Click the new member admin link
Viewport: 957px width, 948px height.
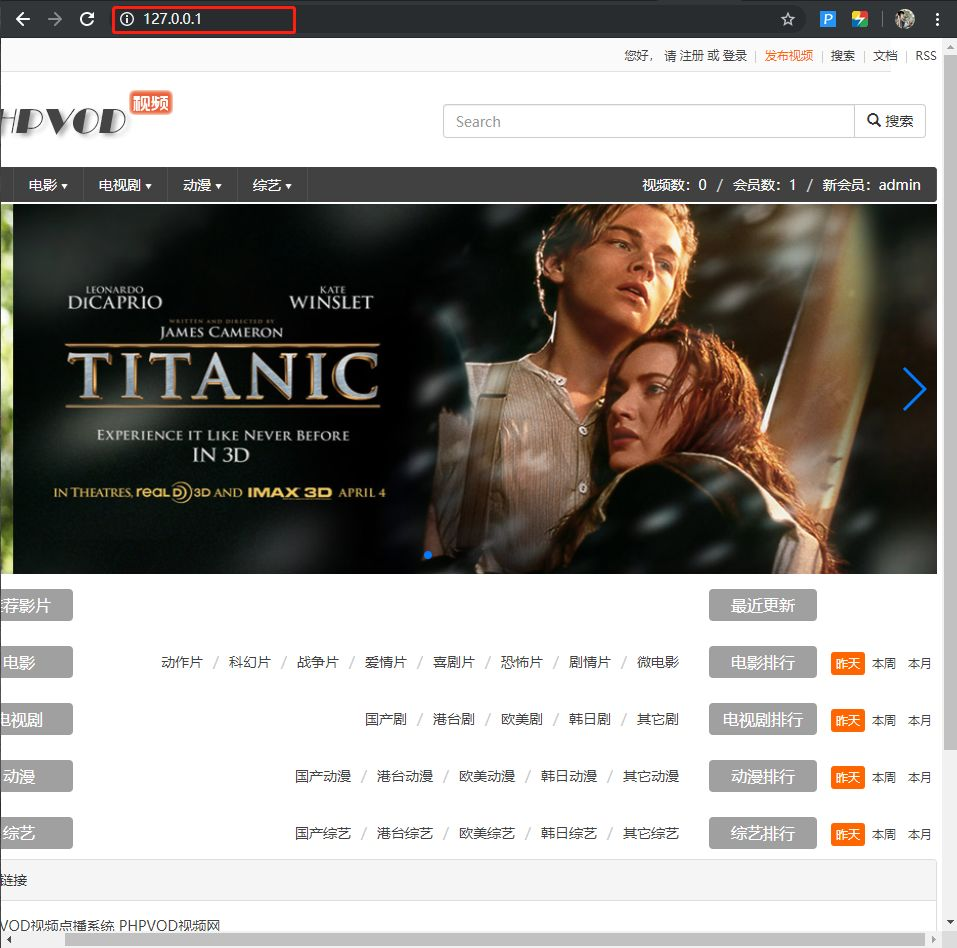pyautogui.click(x=899, y=185)
